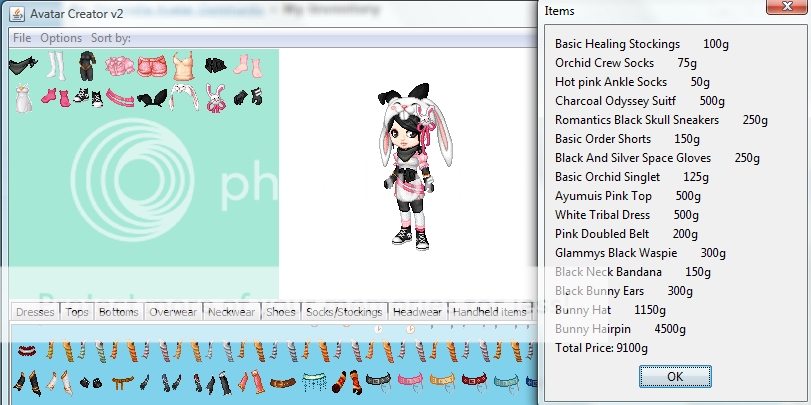This screenshot has height=405, width=811.
Task: Switch to the Overwear tab
Action: pos(173,312)
